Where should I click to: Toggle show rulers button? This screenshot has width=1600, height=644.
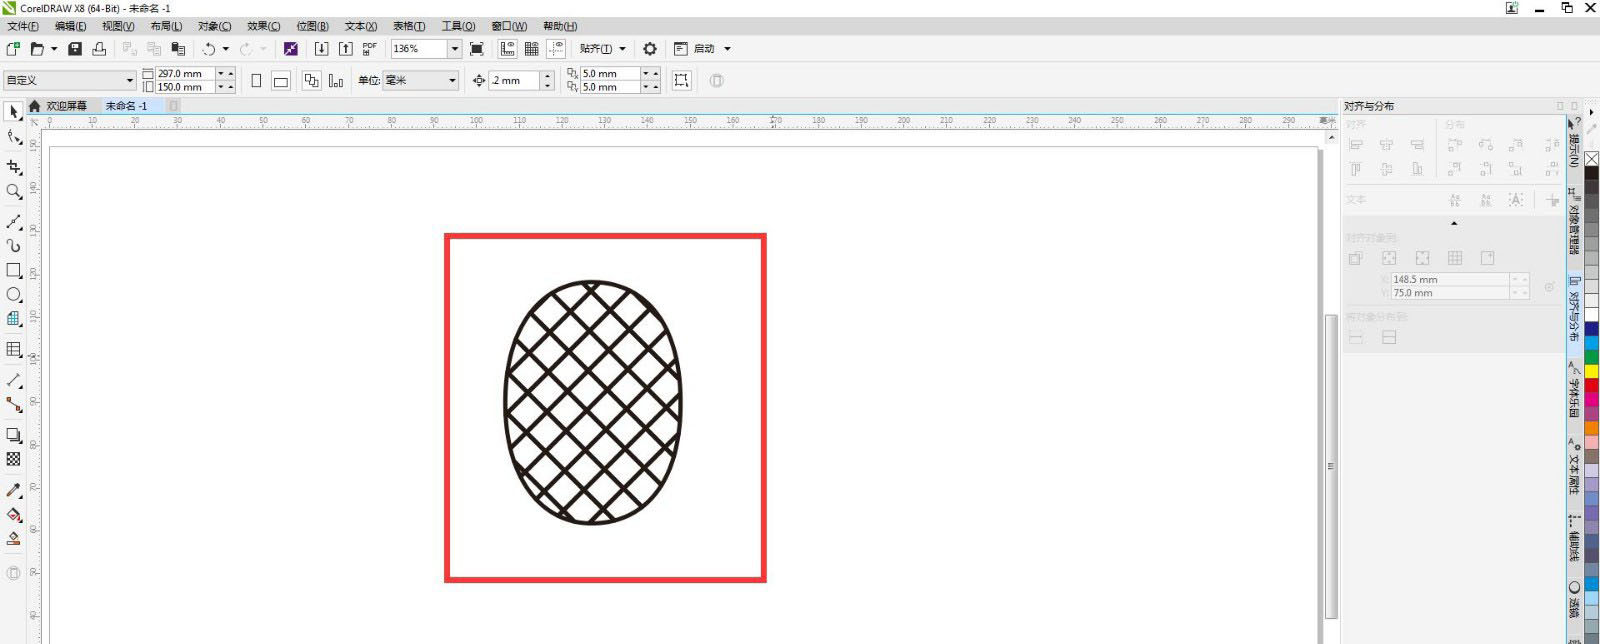coord(507,48)
